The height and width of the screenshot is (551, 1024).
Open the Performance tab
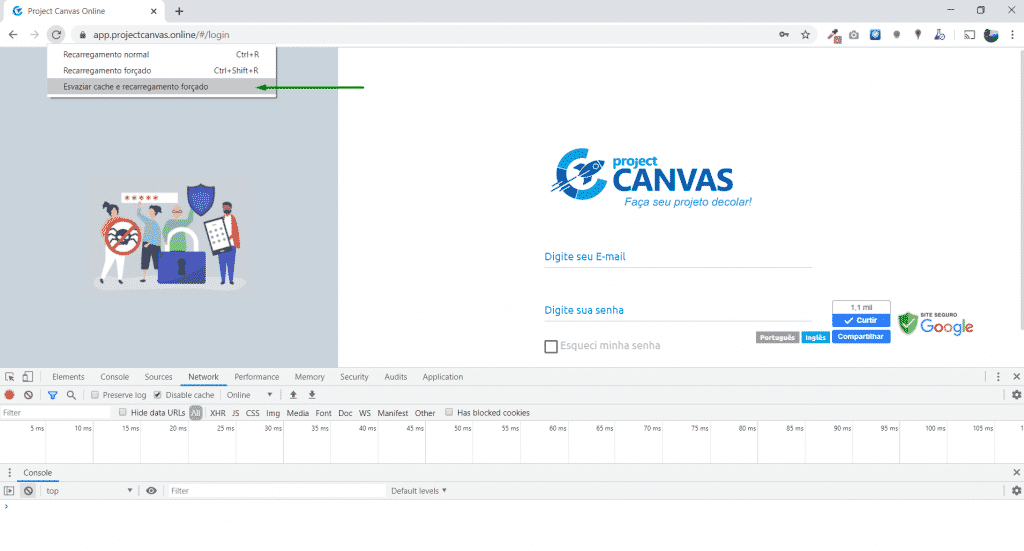coord(257,377)
